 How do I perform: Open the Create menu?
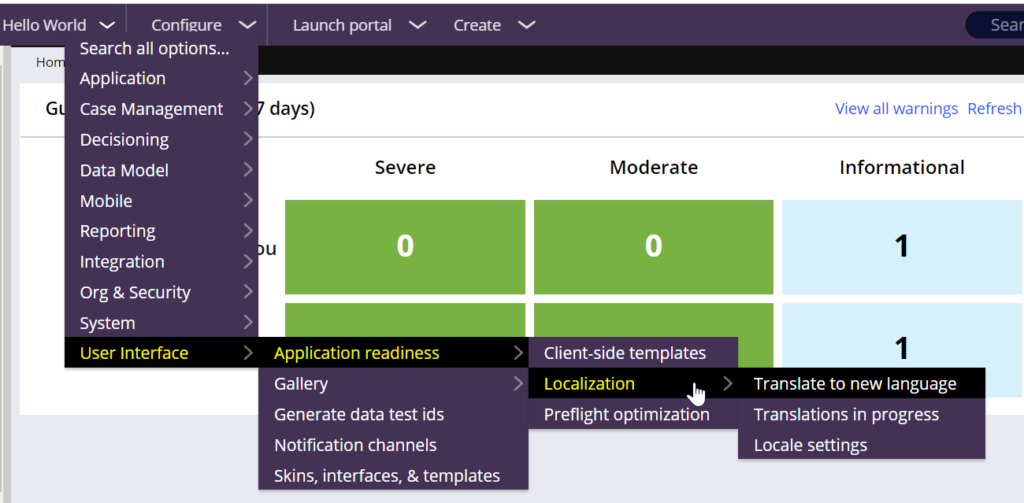(494, 25)
